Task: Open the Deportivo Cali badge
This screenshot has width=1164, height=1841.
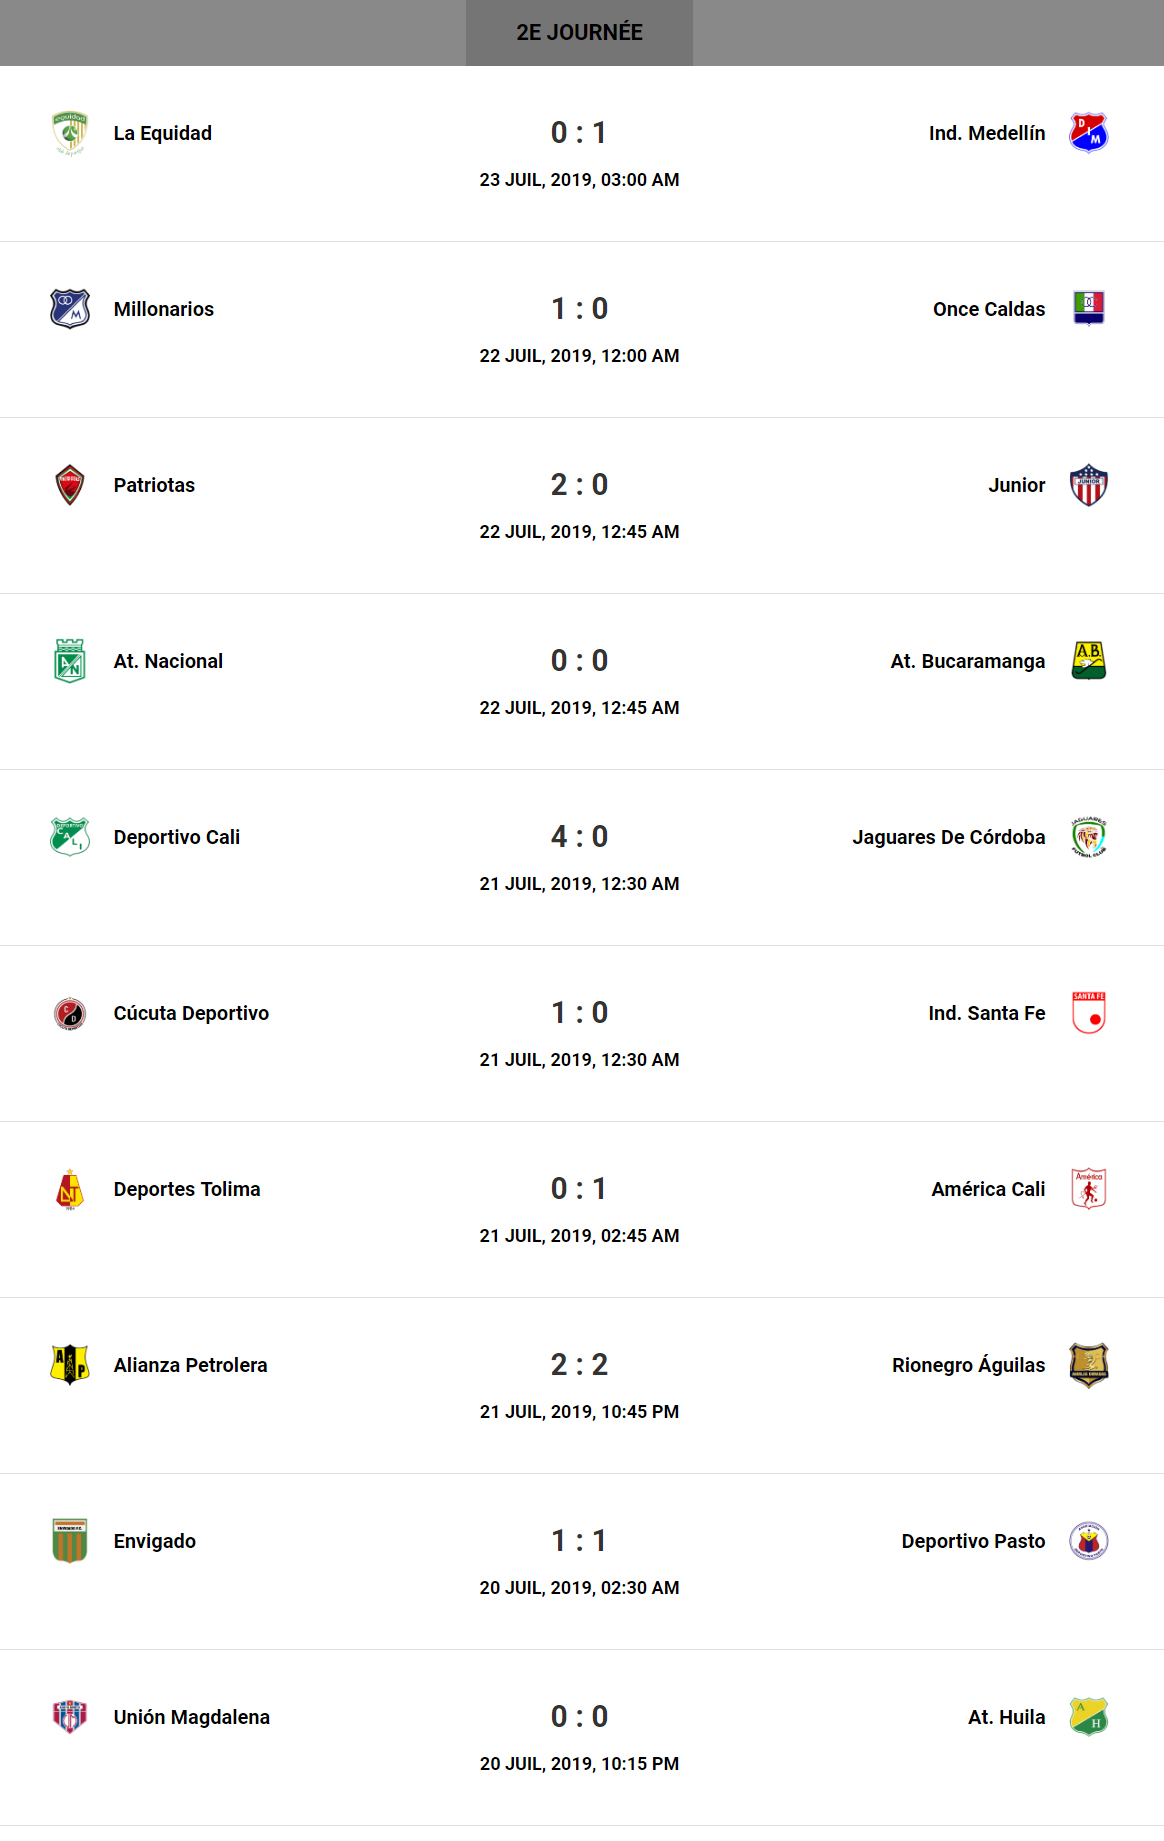Action: point(70,837)
